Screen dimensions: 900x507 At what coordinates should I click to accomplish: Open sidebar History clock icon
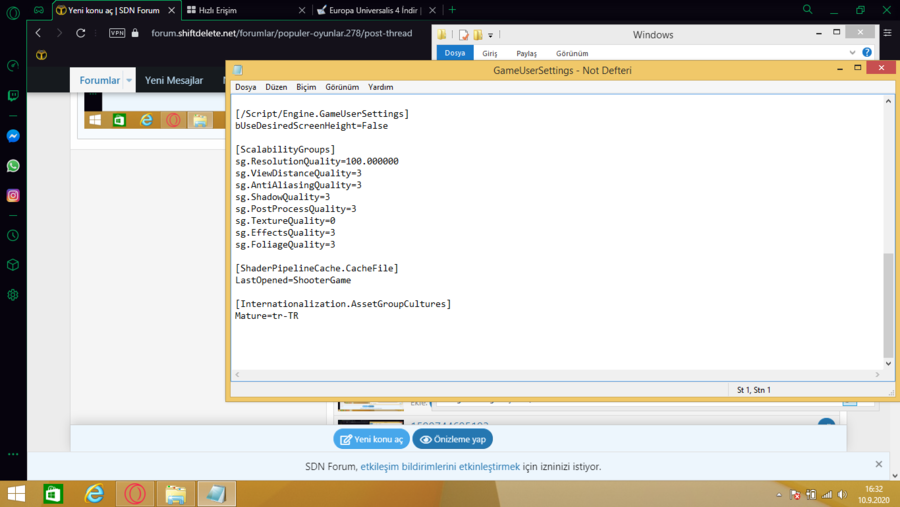click(13, 236)
